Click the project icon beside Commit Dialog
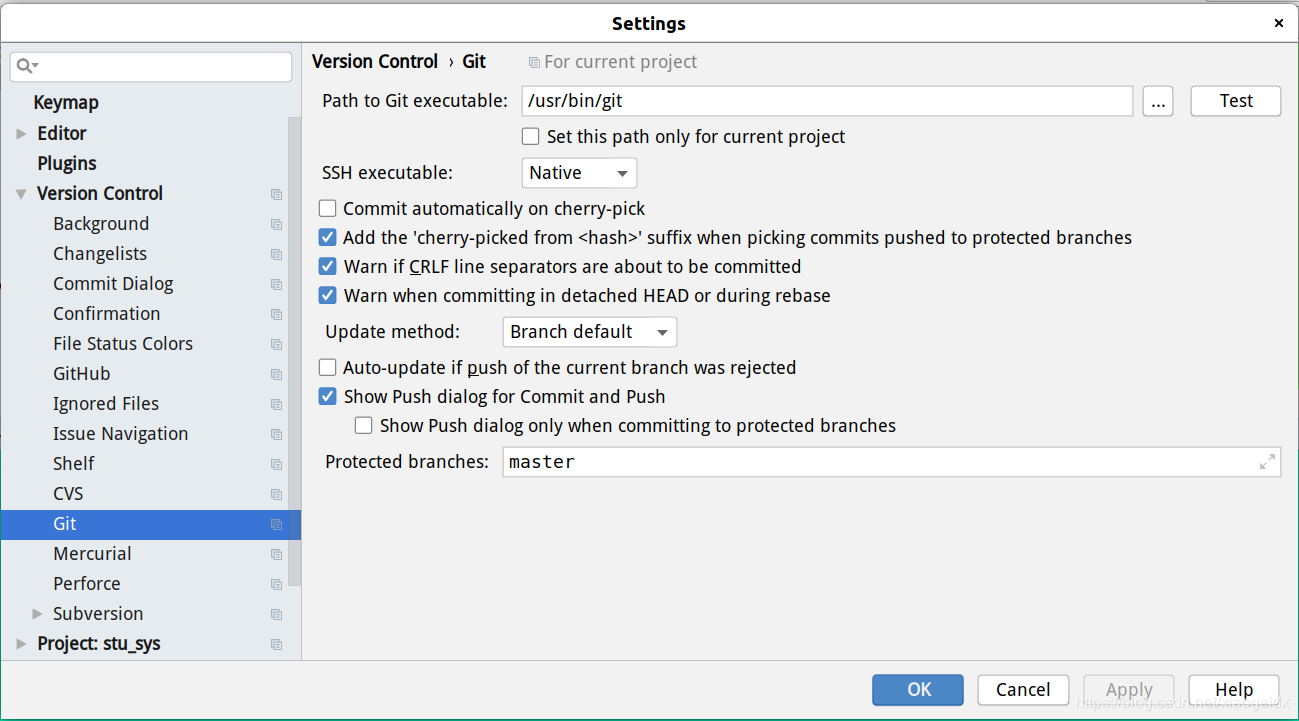1299x721 pixels. [277, 284]
